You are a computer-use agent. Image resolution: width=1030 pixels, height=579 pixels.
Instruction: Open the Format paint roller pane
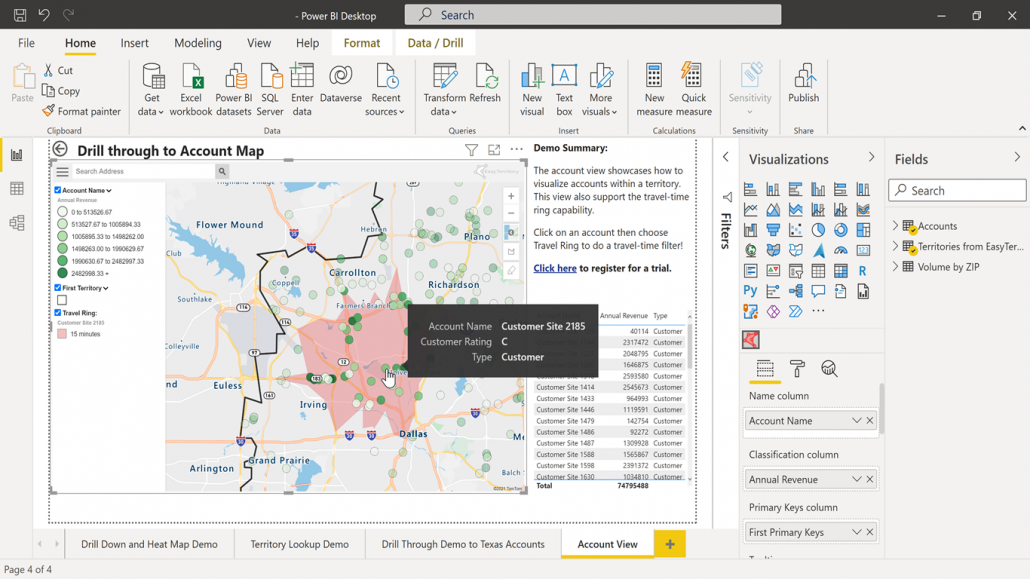click(797, 369)
